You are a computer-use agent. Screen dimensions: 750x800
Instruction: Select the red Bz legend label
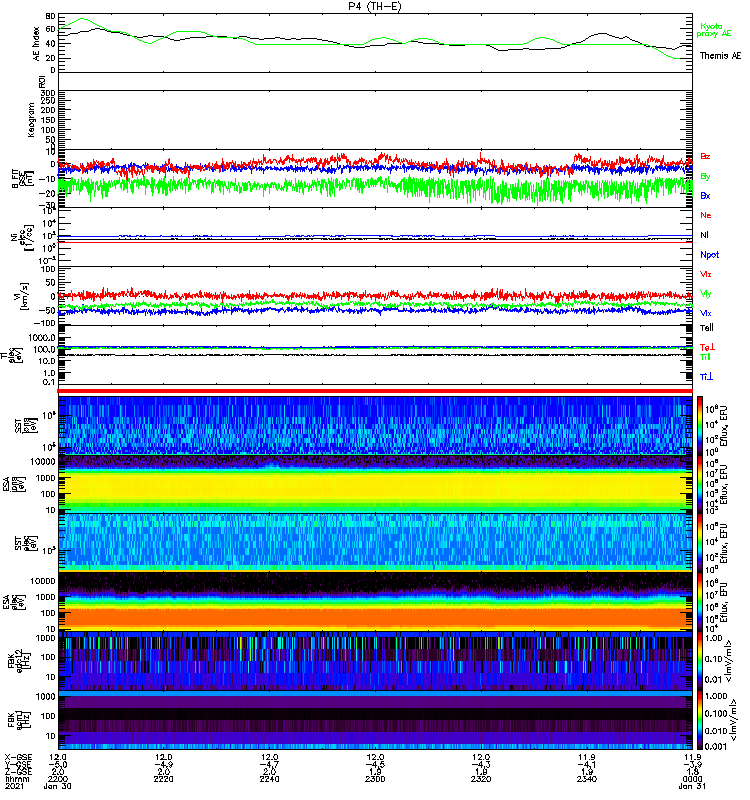(x=705, y=156)
